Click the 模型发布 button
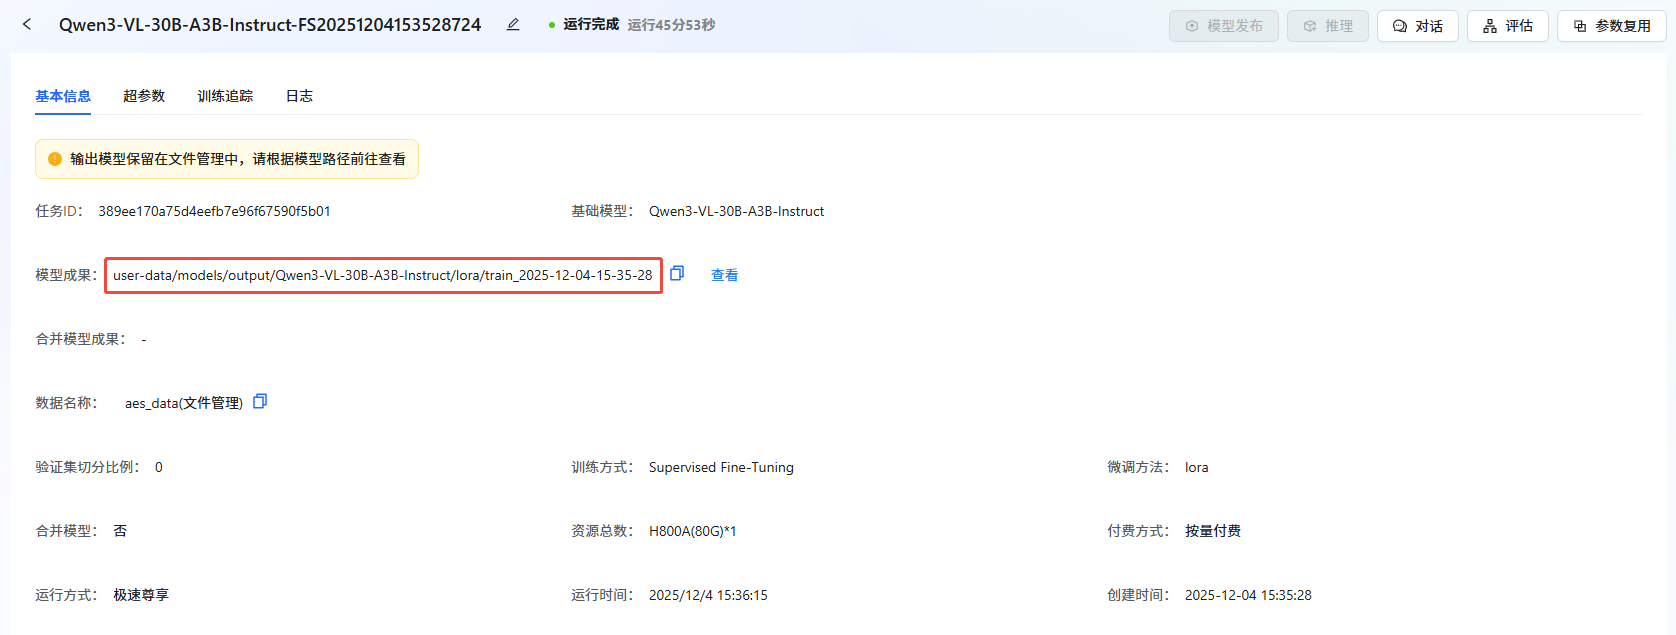Screen dimensions: 1676x635 (x=1223, y=26)
